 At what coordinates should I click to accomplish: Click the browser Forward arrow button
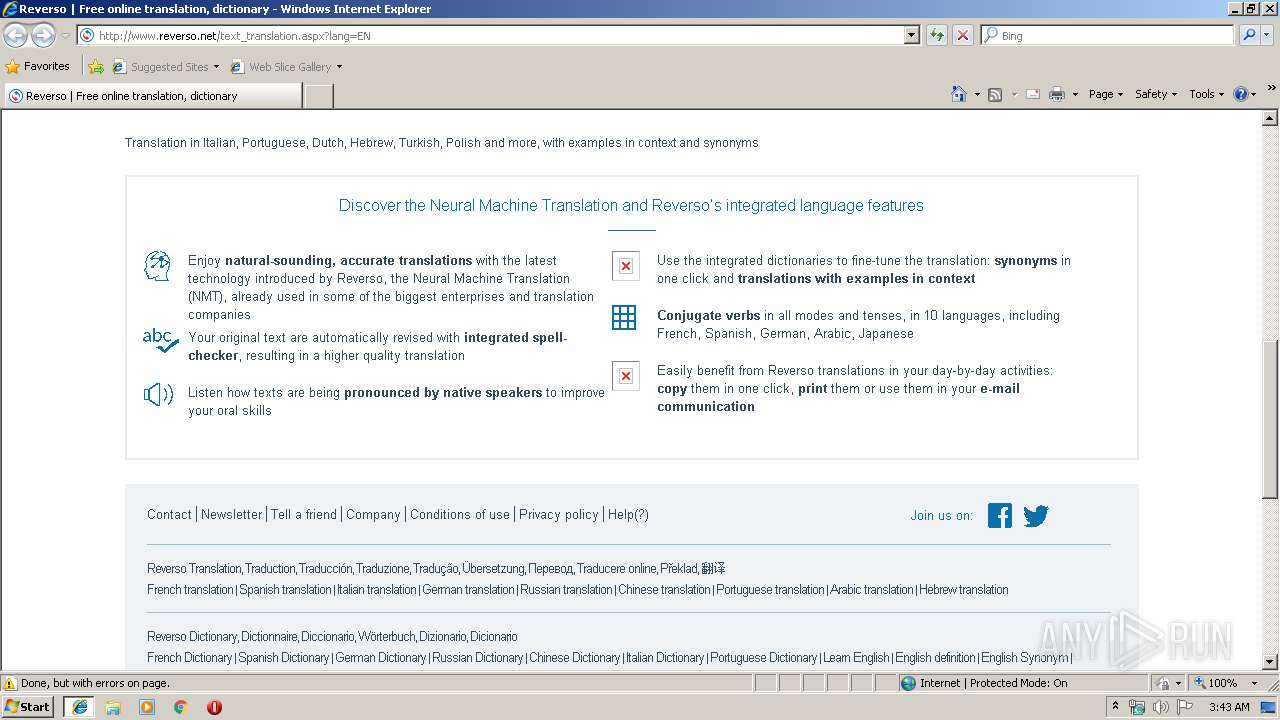tap(43, 35)
